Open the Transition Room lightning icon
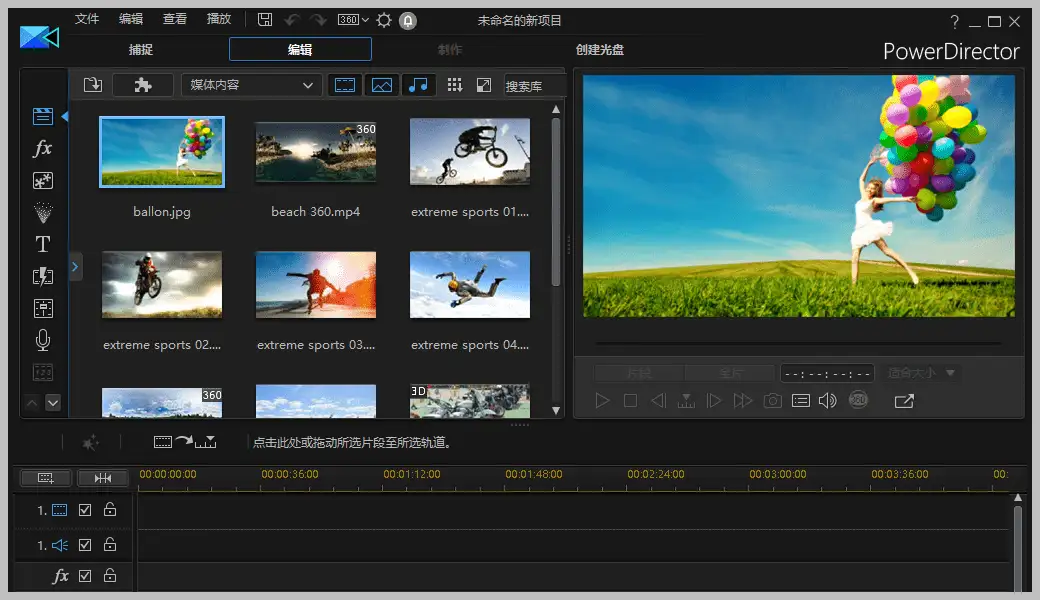Screen dimensions: 1040x600 [42, 276]
